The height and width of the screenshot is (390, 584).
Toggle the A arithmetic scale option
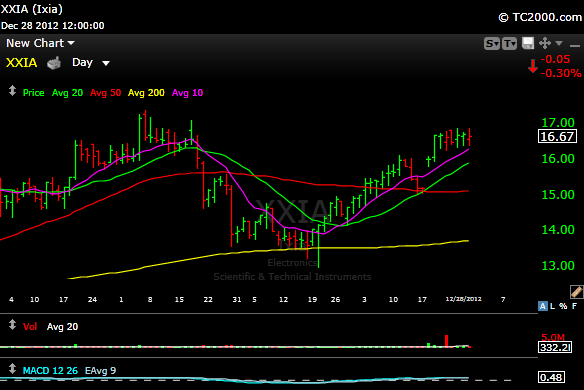click(543, 306)
